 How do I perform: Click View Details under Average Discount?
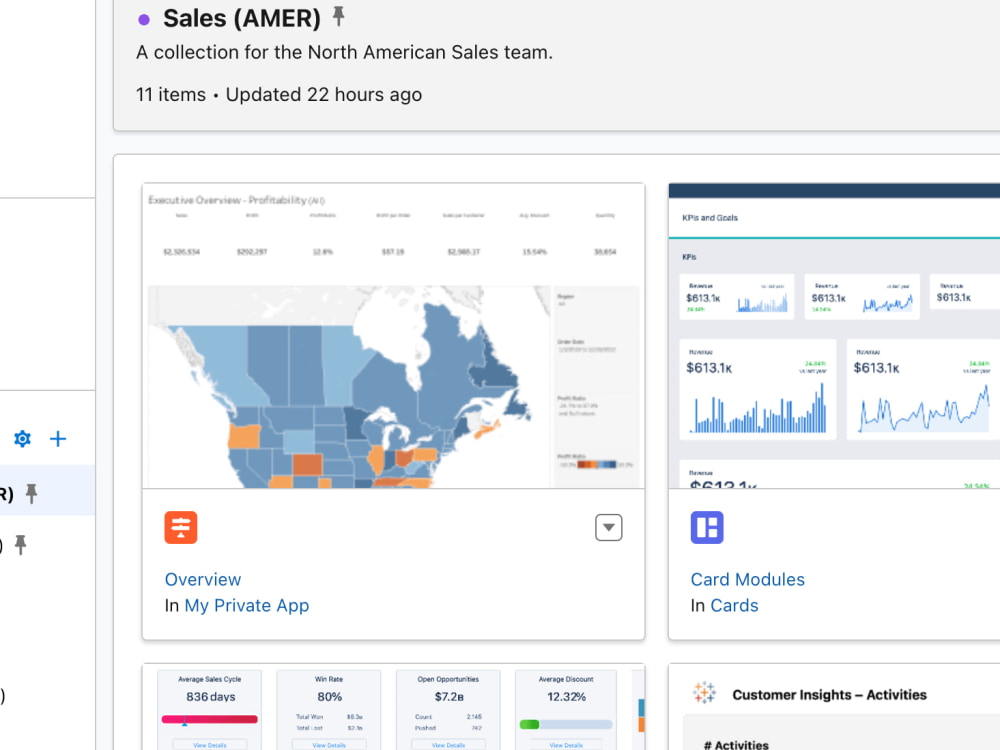click(566, 745)
